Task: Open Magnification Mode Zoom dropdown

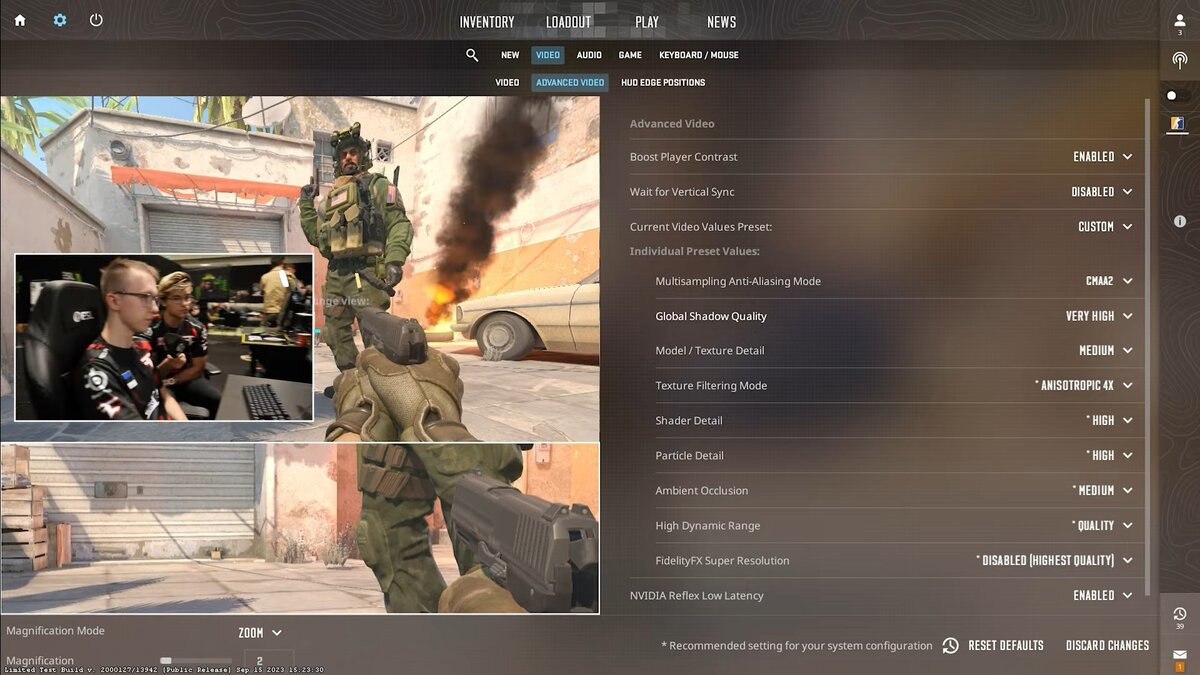Action: coord(260,633)
